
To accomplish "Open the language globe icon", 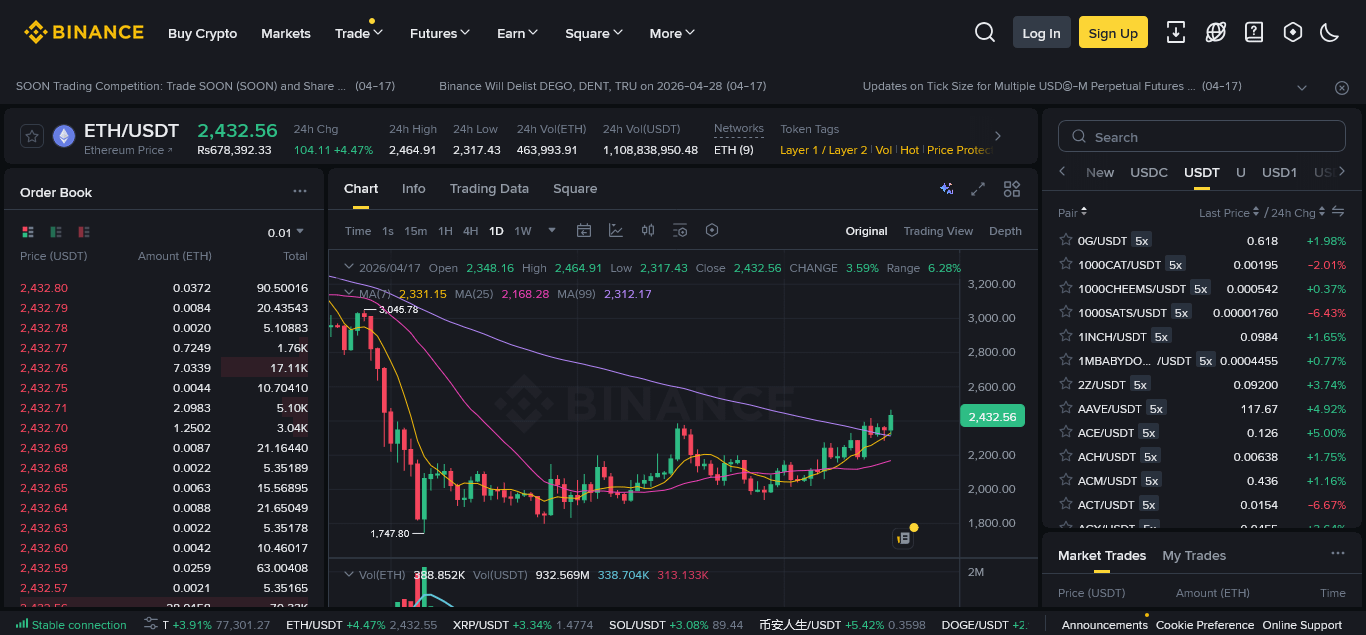I will (1216, 32).
